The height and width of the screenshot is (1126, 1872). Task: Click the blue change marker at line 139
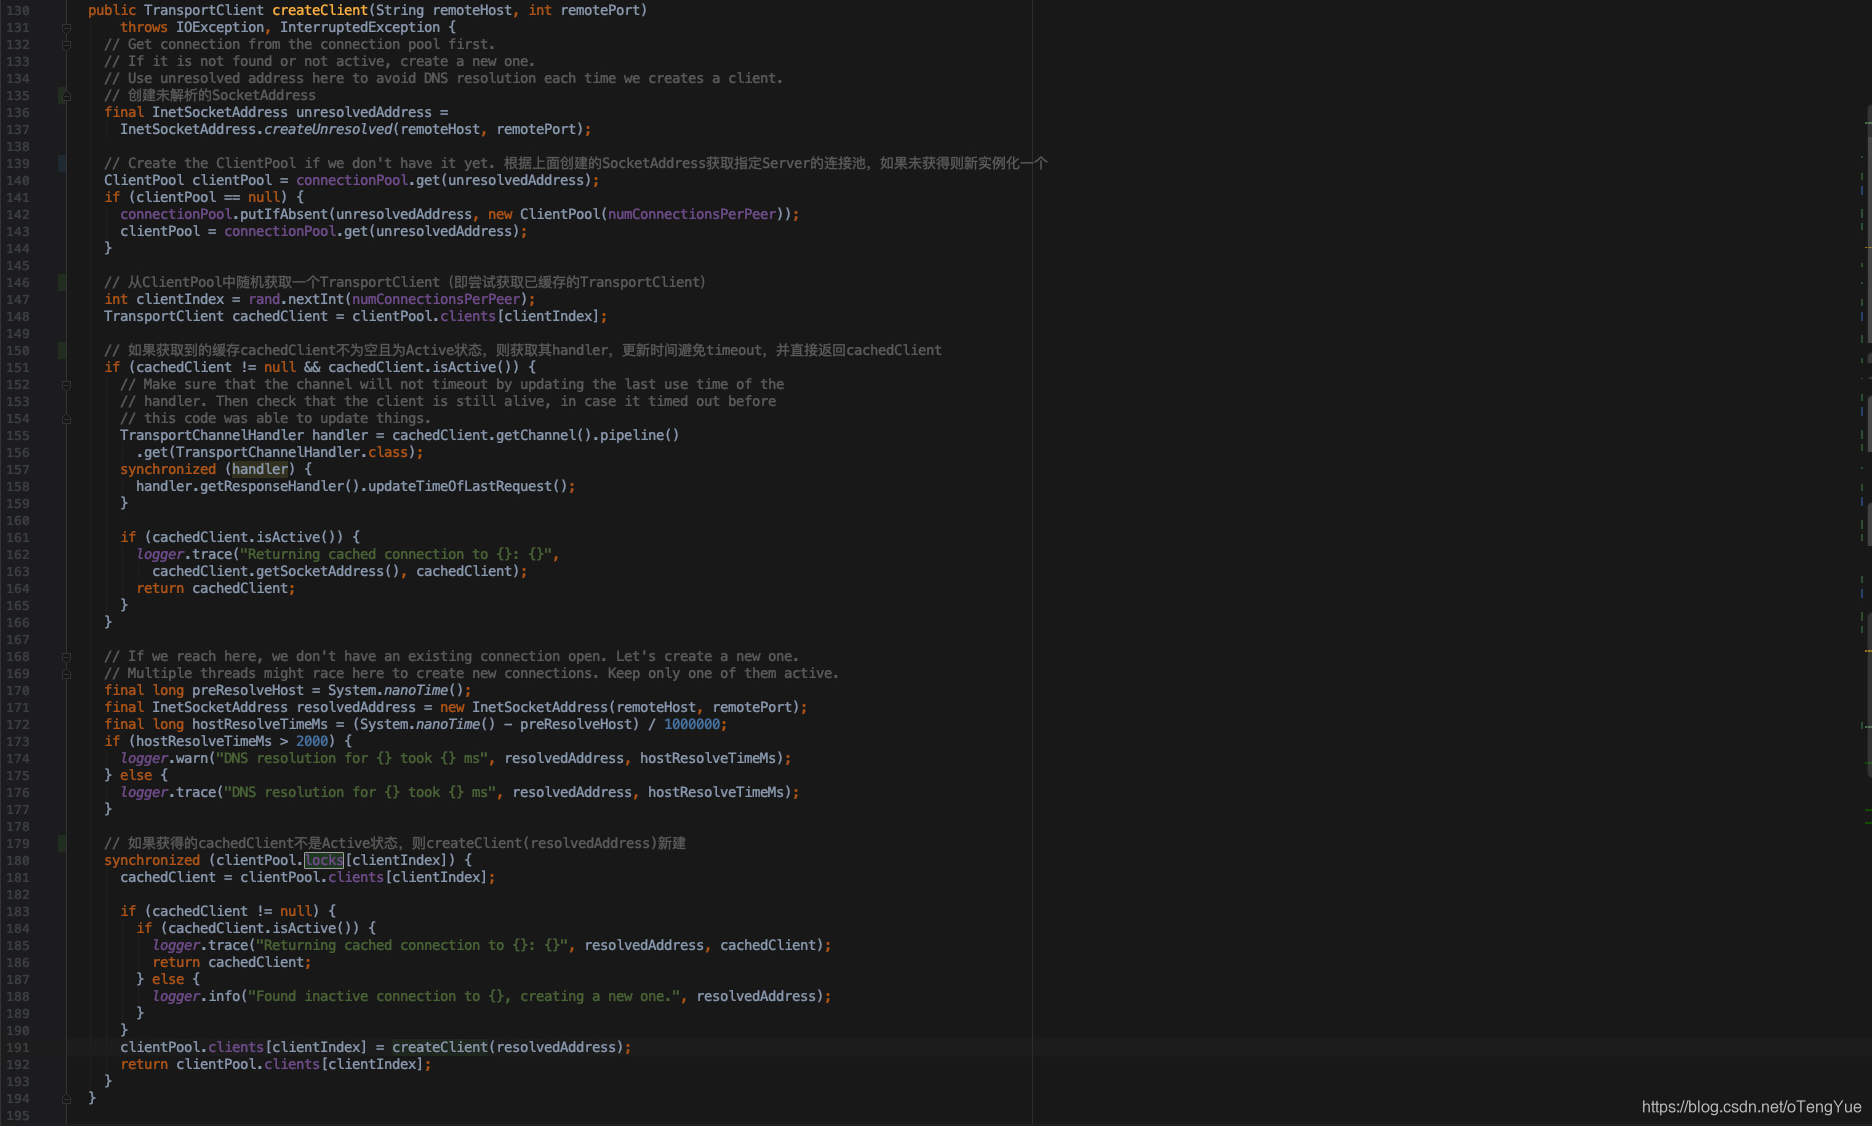62,163
